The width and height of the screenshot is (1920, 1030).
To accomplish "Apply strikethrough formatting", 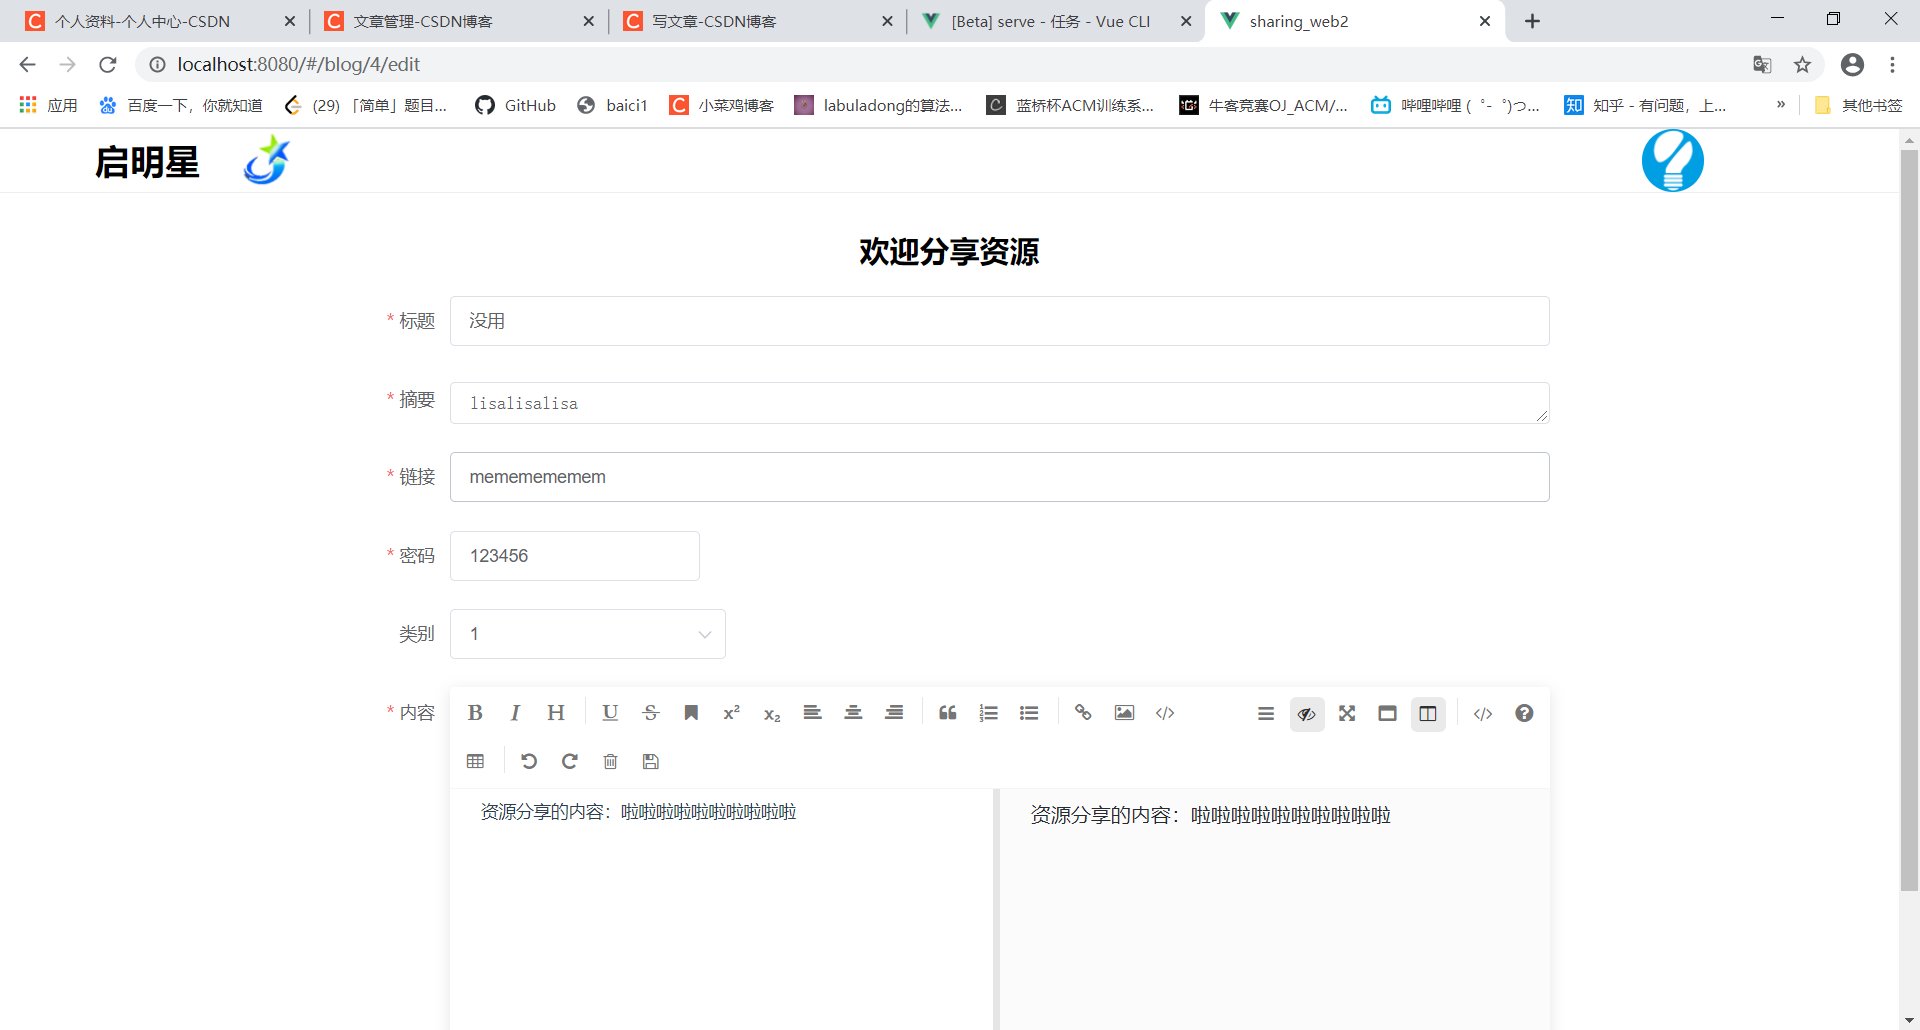I will [651, 713].
